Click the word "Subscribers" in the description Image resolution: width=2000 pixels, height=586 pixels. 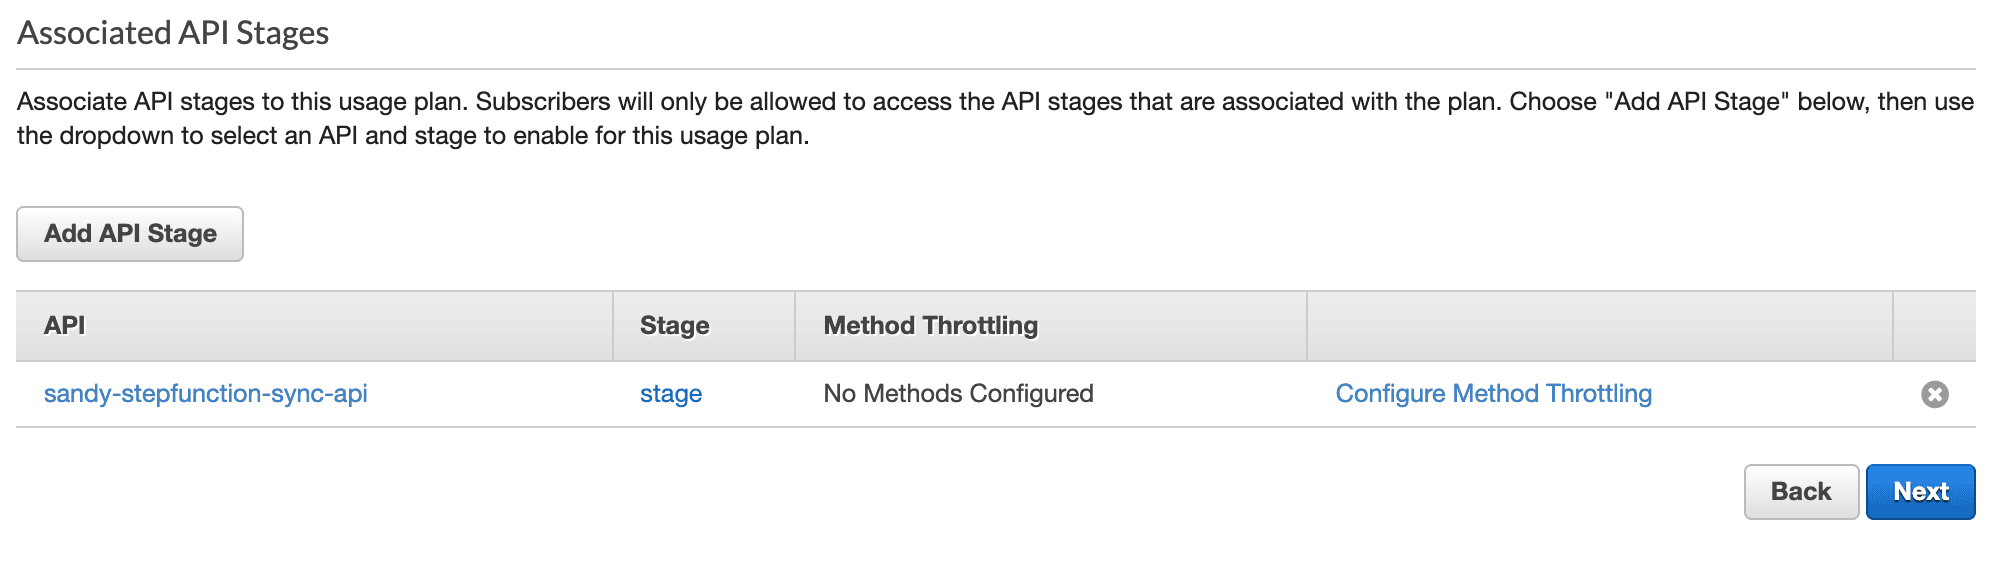(543, 102)
